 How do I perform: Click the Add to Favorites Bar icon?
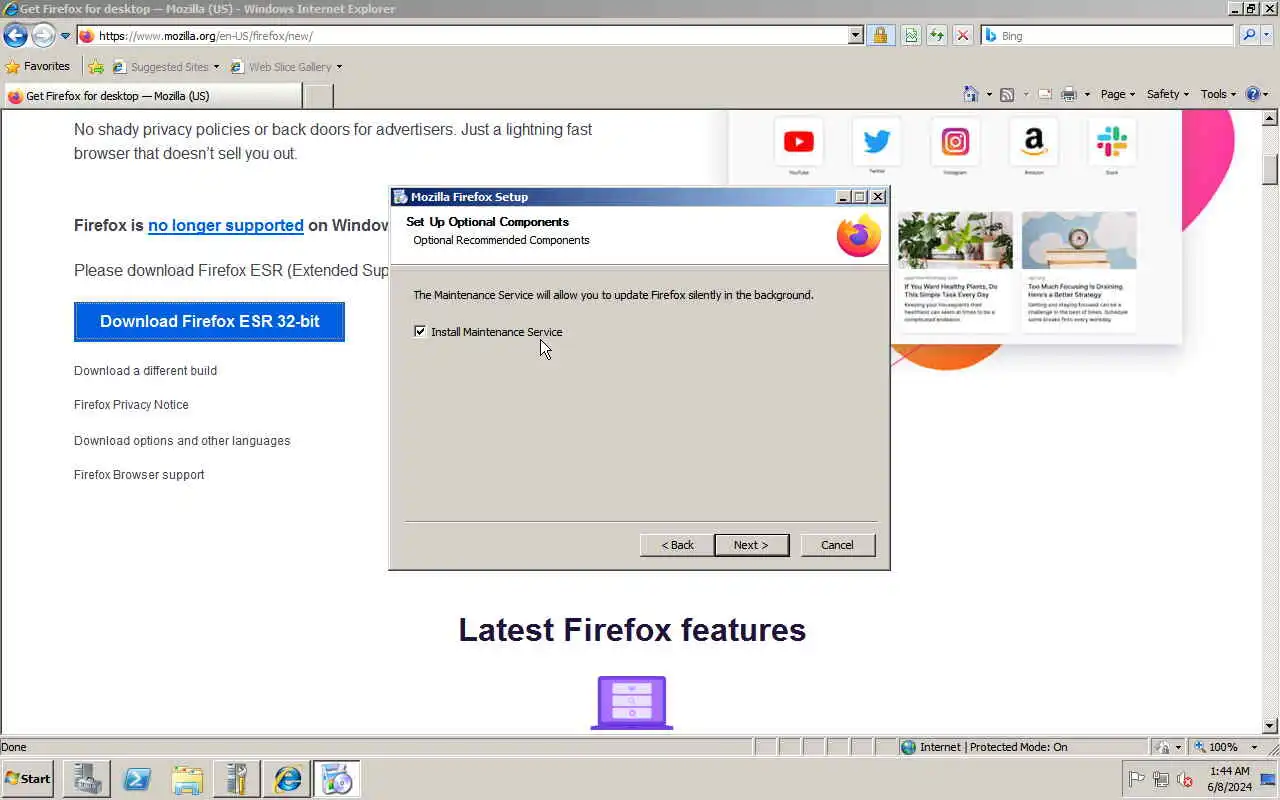pyautogui.click(x=96, y=67)
